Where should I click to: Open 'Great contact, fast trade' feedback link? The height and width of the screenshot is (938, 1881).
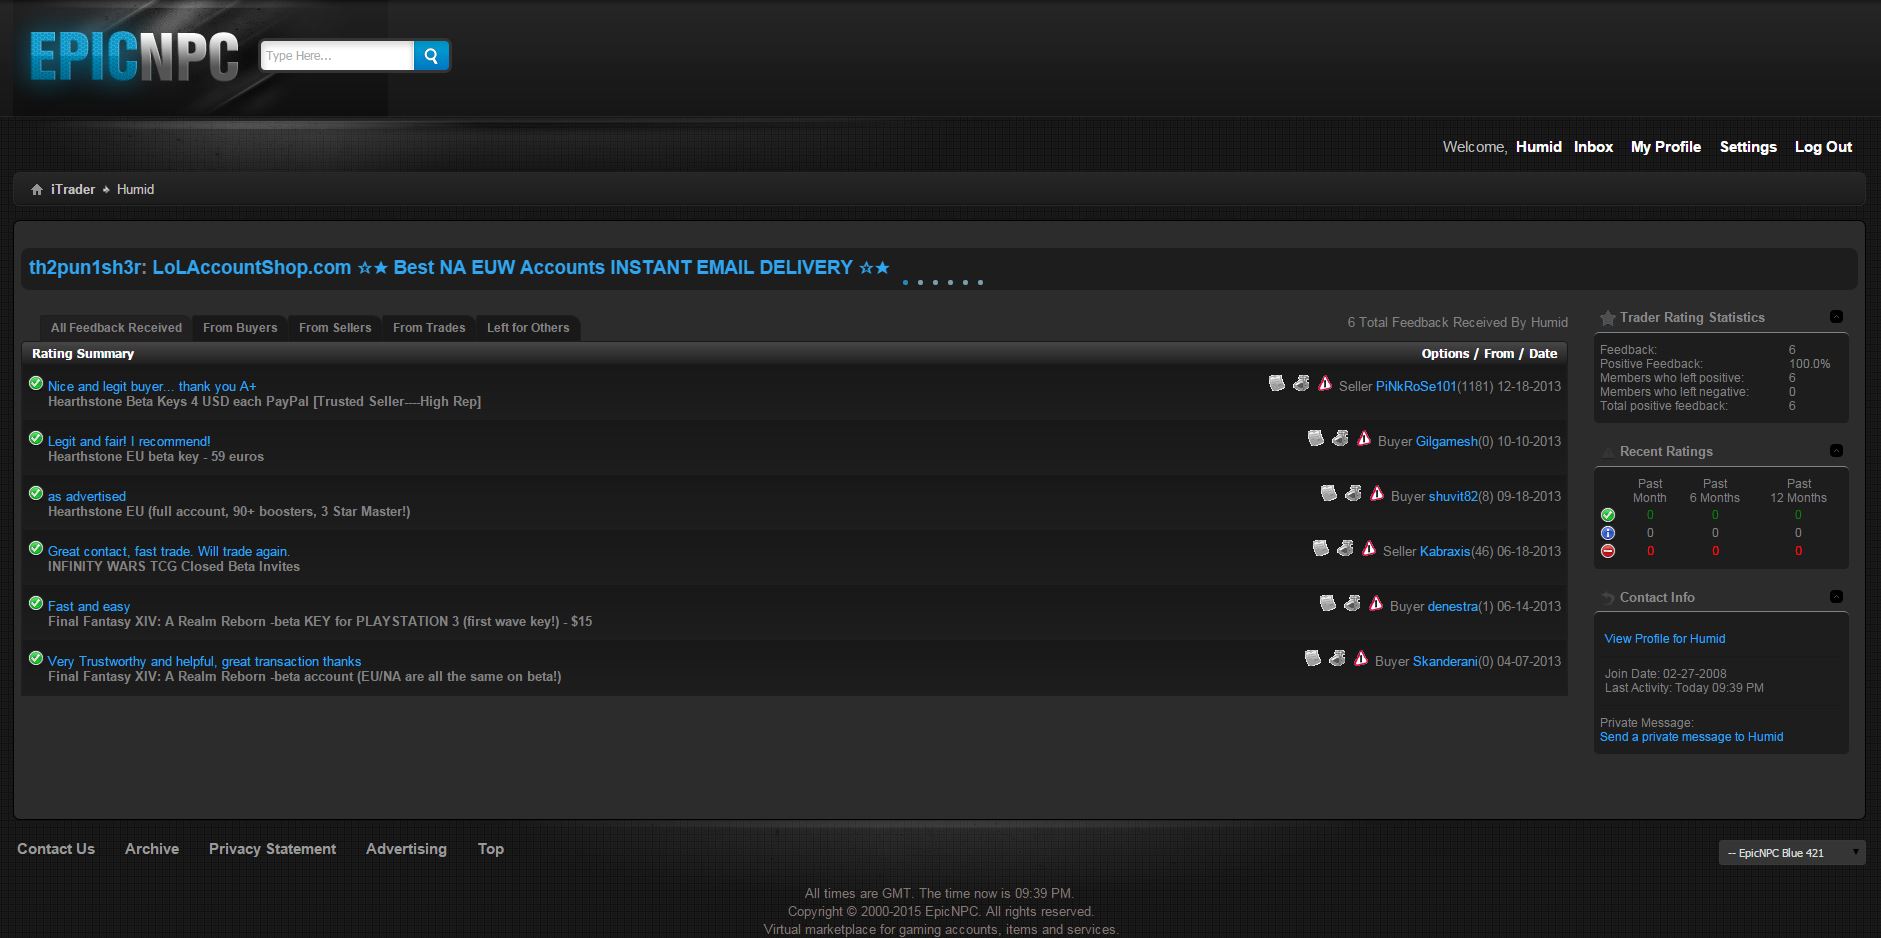[x=169, y=551]
